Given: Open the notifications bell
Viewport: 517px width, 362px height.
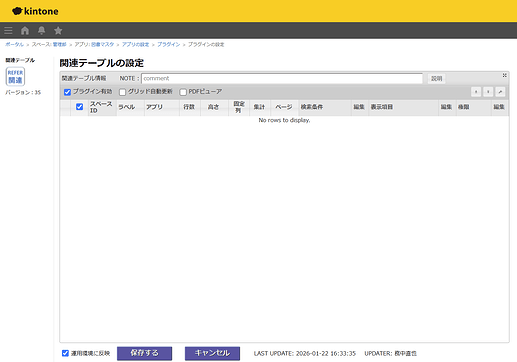Looking at the screenshot, I should (41, 31).
